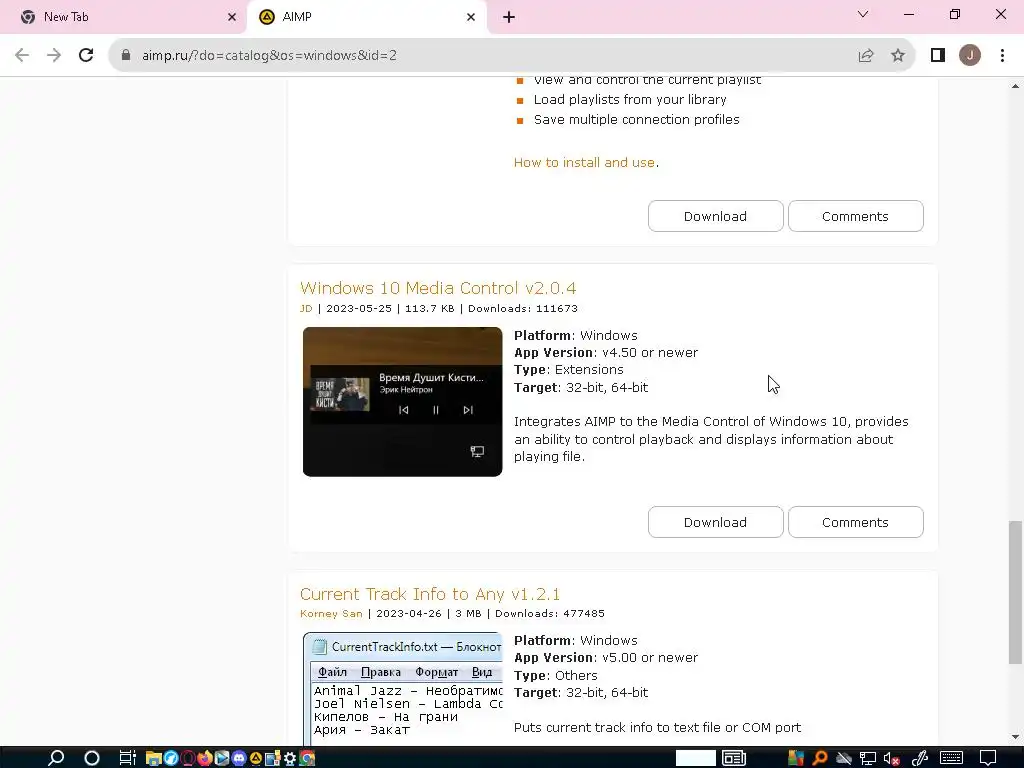
Task: Open the Chrome profile avatar J
Action: tap(970, 56)
